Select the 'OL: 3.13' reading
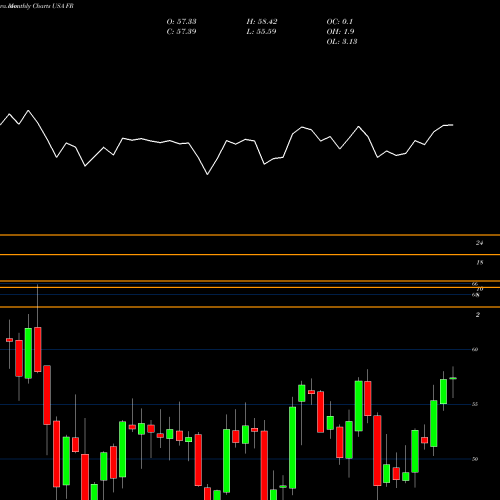Image resolution: width=500 pixels, height=500 pixels. 342,42
